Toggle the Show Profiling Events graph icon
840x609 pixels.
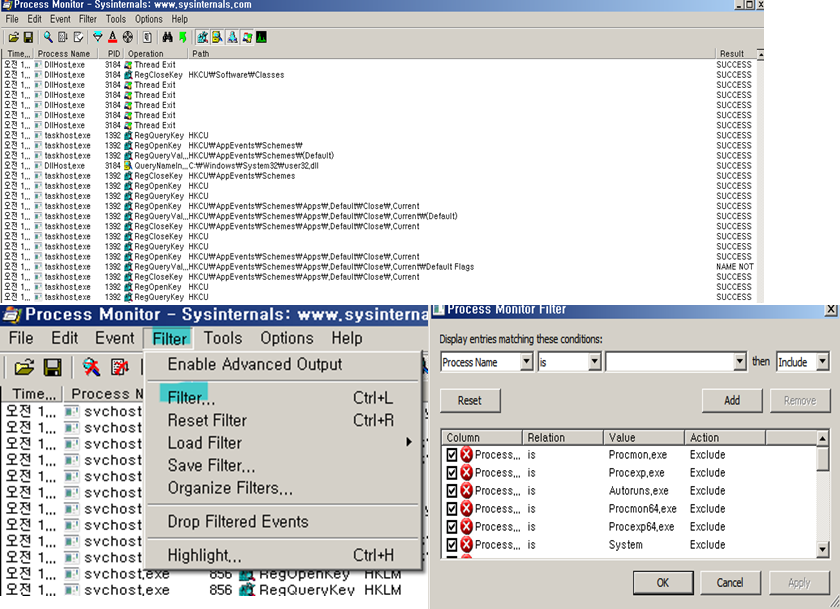pos(261,37)
